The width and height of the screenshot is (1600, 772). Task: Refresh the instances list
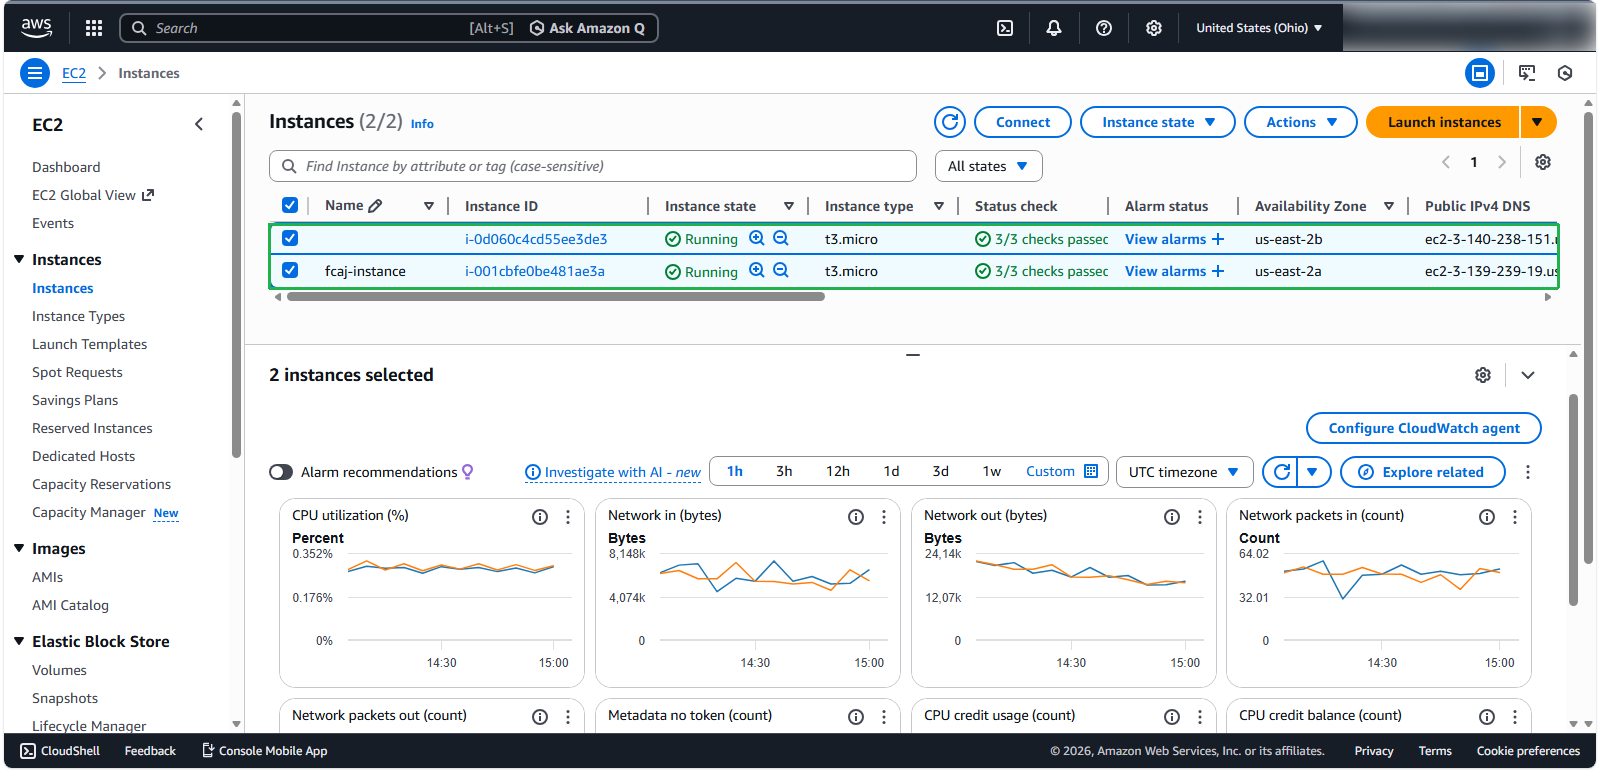click(x=950, y=122)
